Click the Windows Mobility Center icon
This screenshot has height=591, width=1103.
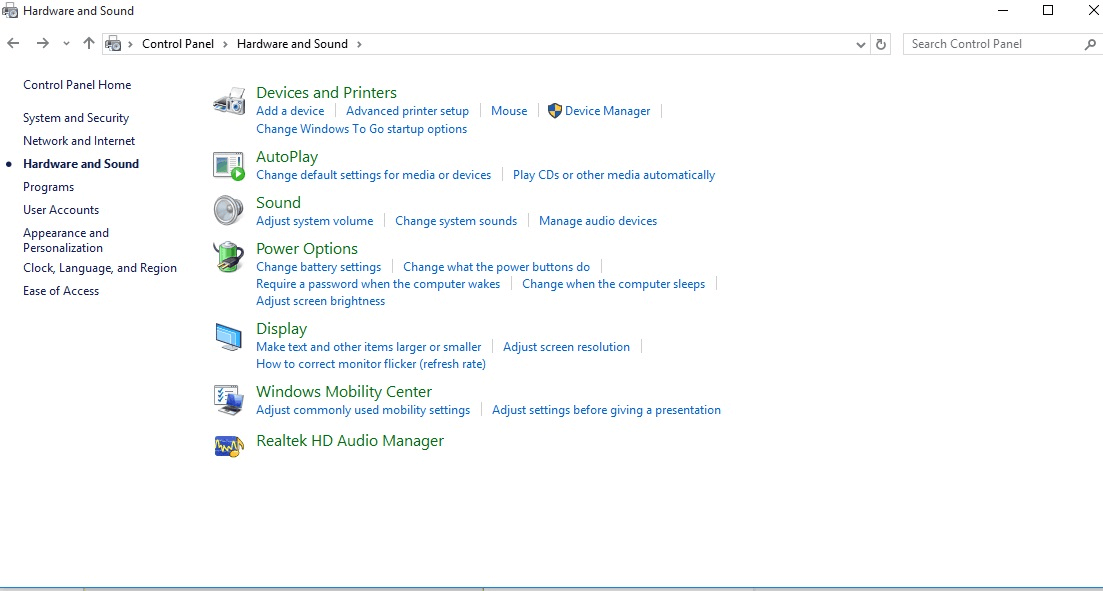229,400
